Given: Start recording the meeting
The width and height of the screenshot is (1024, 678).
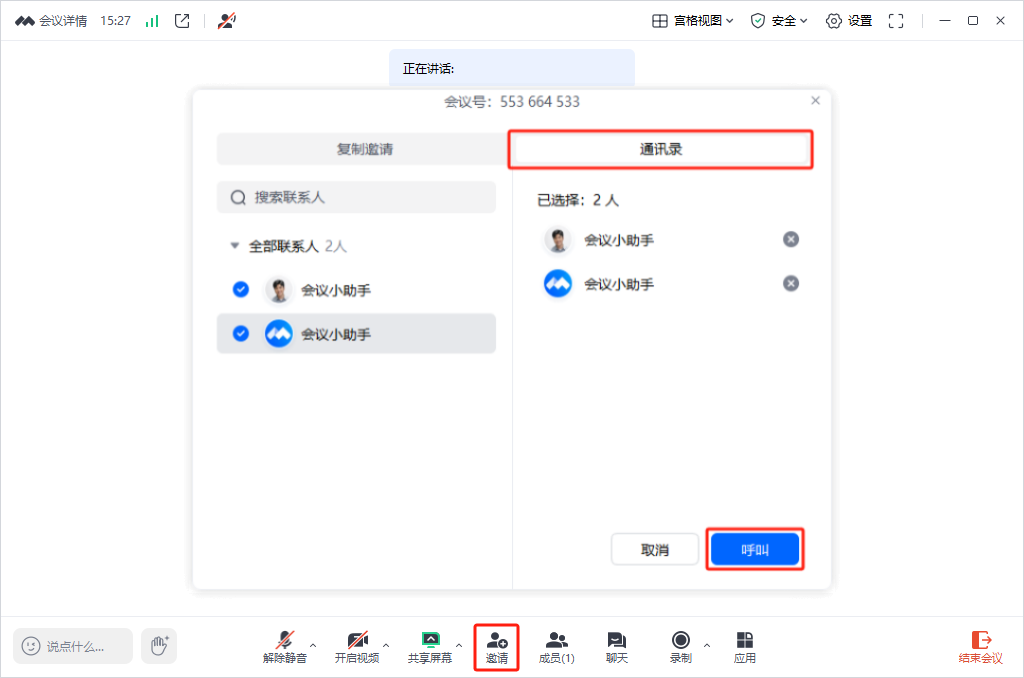Looking at the screenshot, I should coord(680,647).
